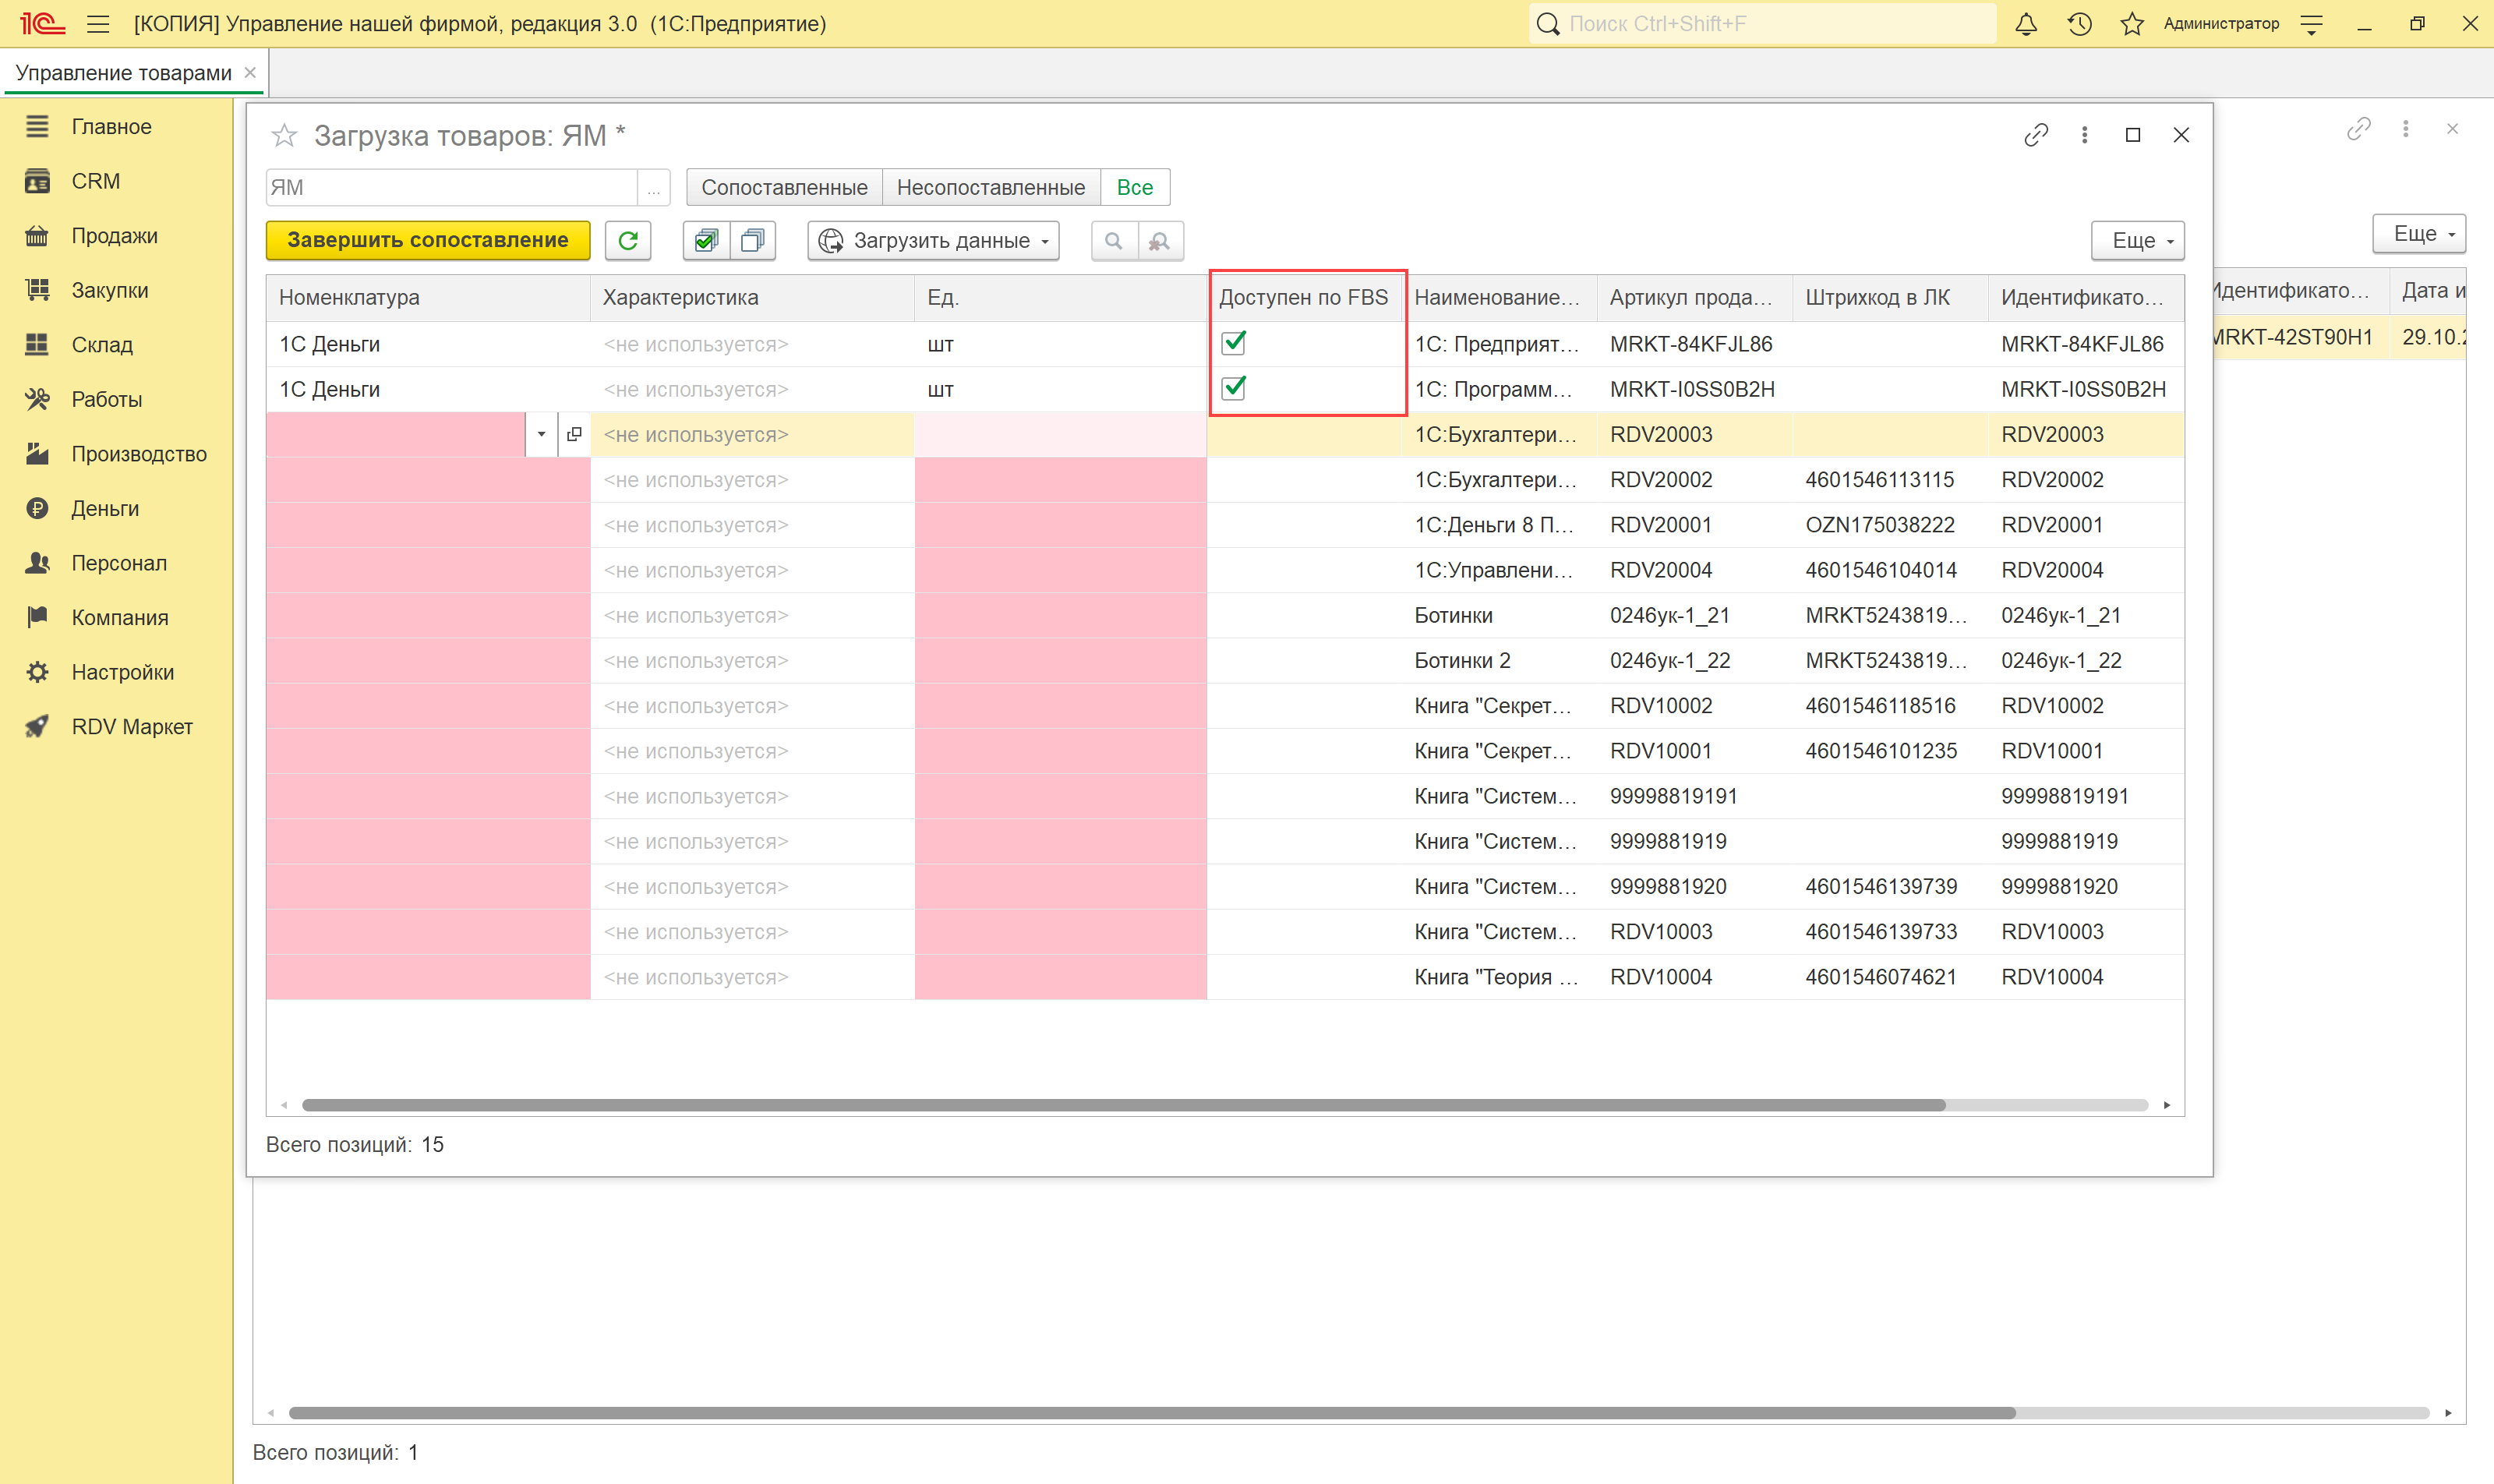Select the Несопоставленные filter toggle

click(990, 187)
